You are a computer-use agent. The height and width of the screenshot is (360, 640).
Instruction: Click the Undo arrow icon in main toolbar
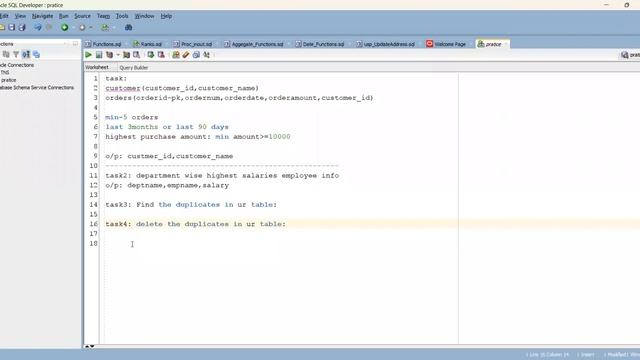(38, 27)
